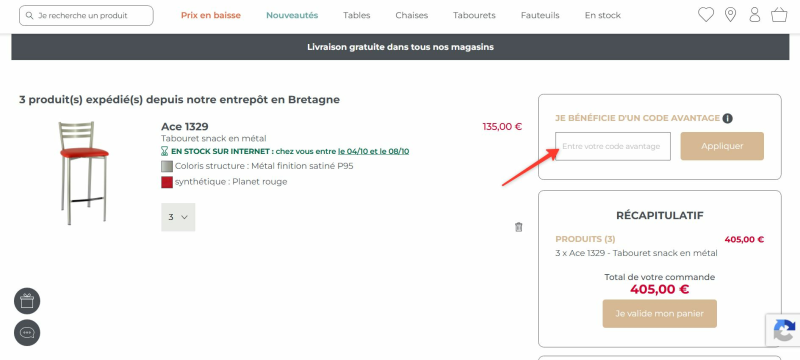Click the Ace 1329 stool thumbnail

84,173
